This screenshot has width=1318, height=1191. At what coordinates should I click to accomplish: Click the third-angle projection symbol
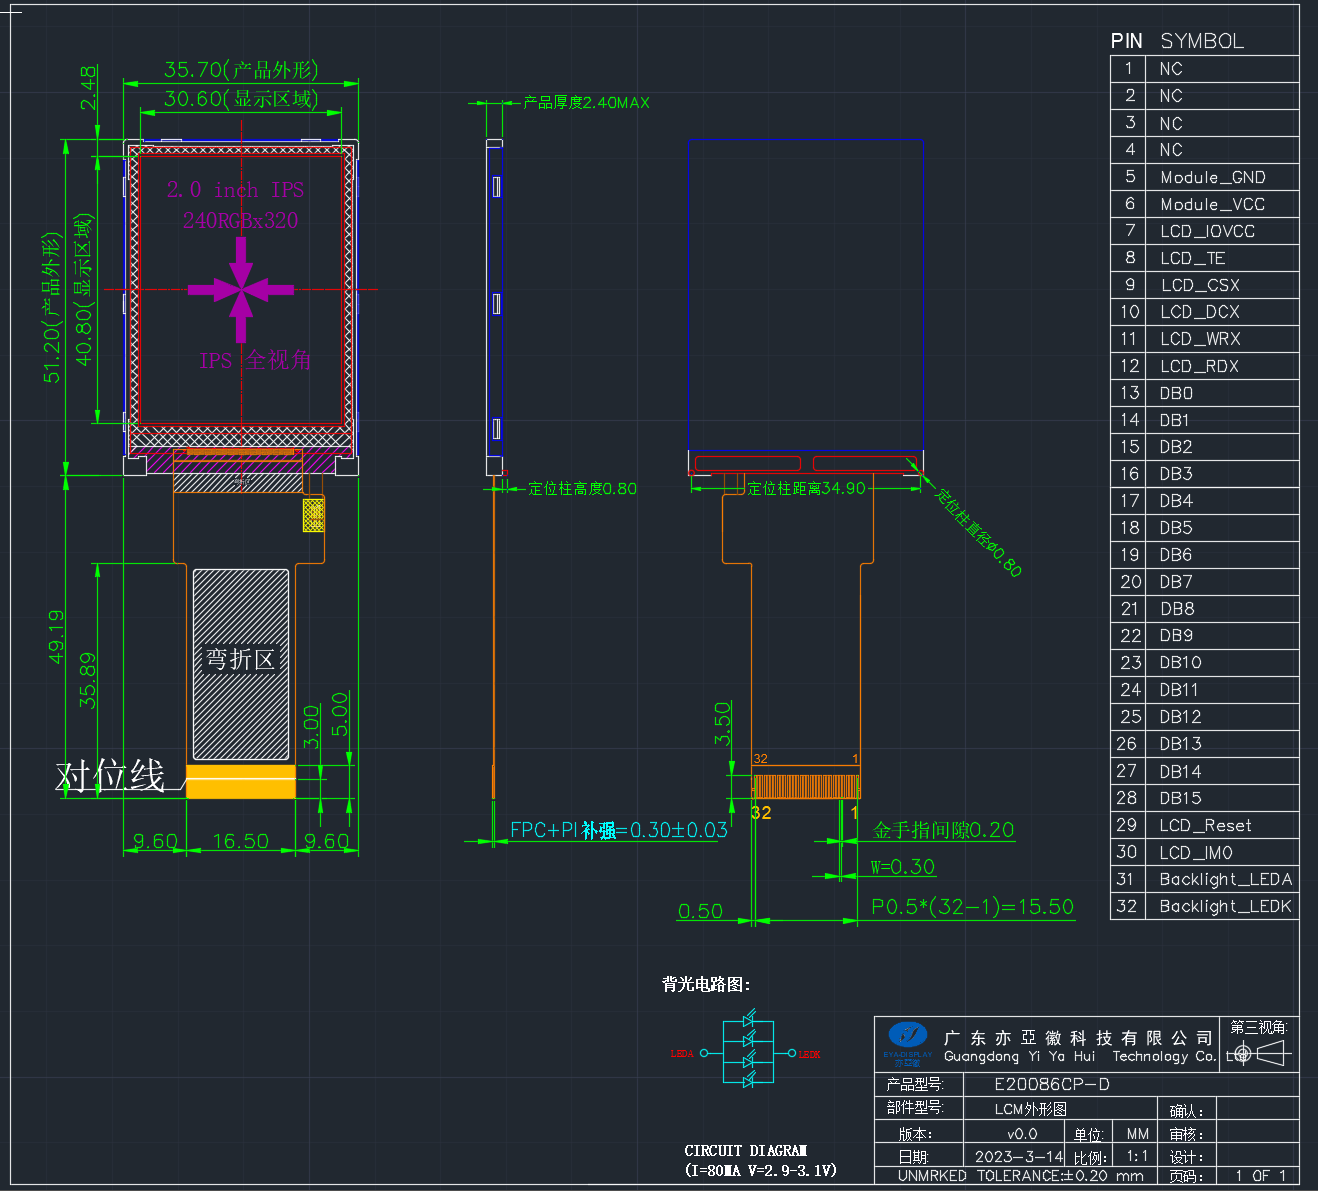pos(1262,1053)
